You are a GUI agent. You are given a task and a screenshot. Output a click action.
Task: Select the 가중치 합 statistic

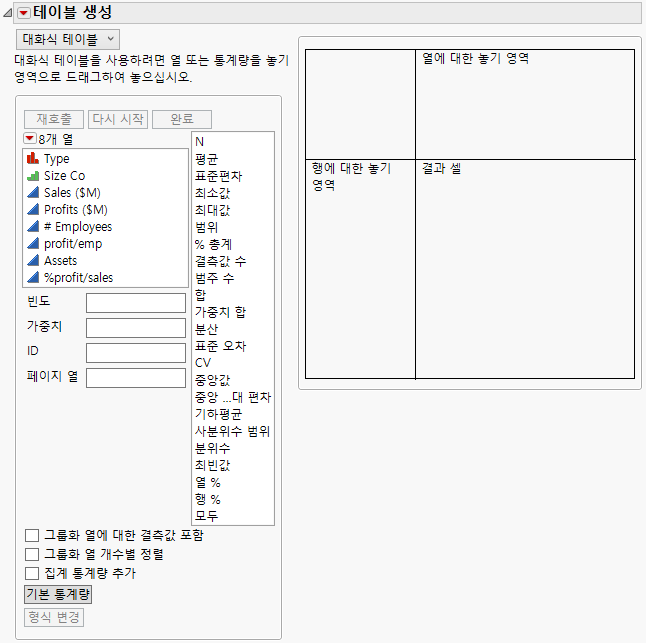220,312
